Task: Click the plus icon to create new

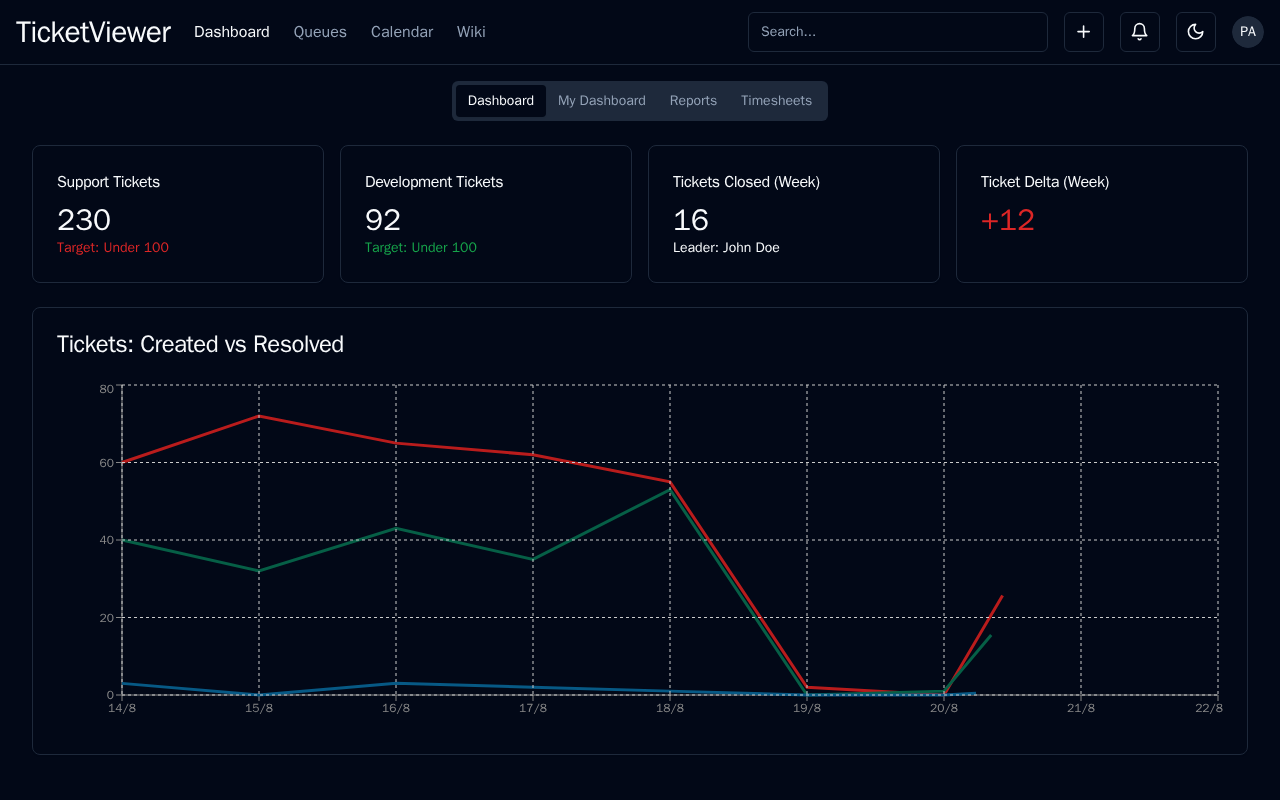Action: tap(1083, 32)
